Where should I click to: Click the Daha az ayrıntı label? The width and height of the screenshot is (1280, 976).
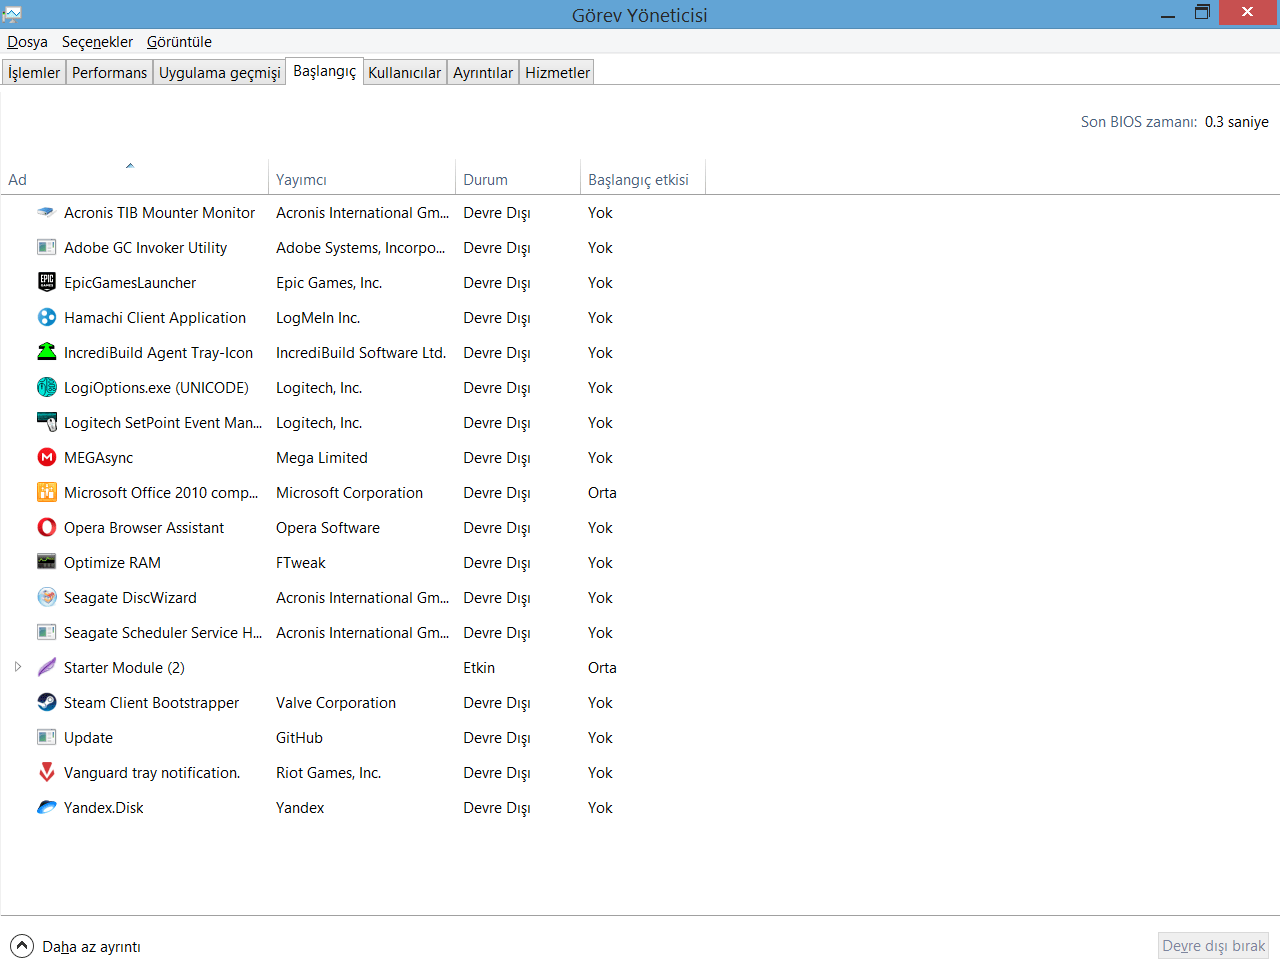tap(91, 947)
